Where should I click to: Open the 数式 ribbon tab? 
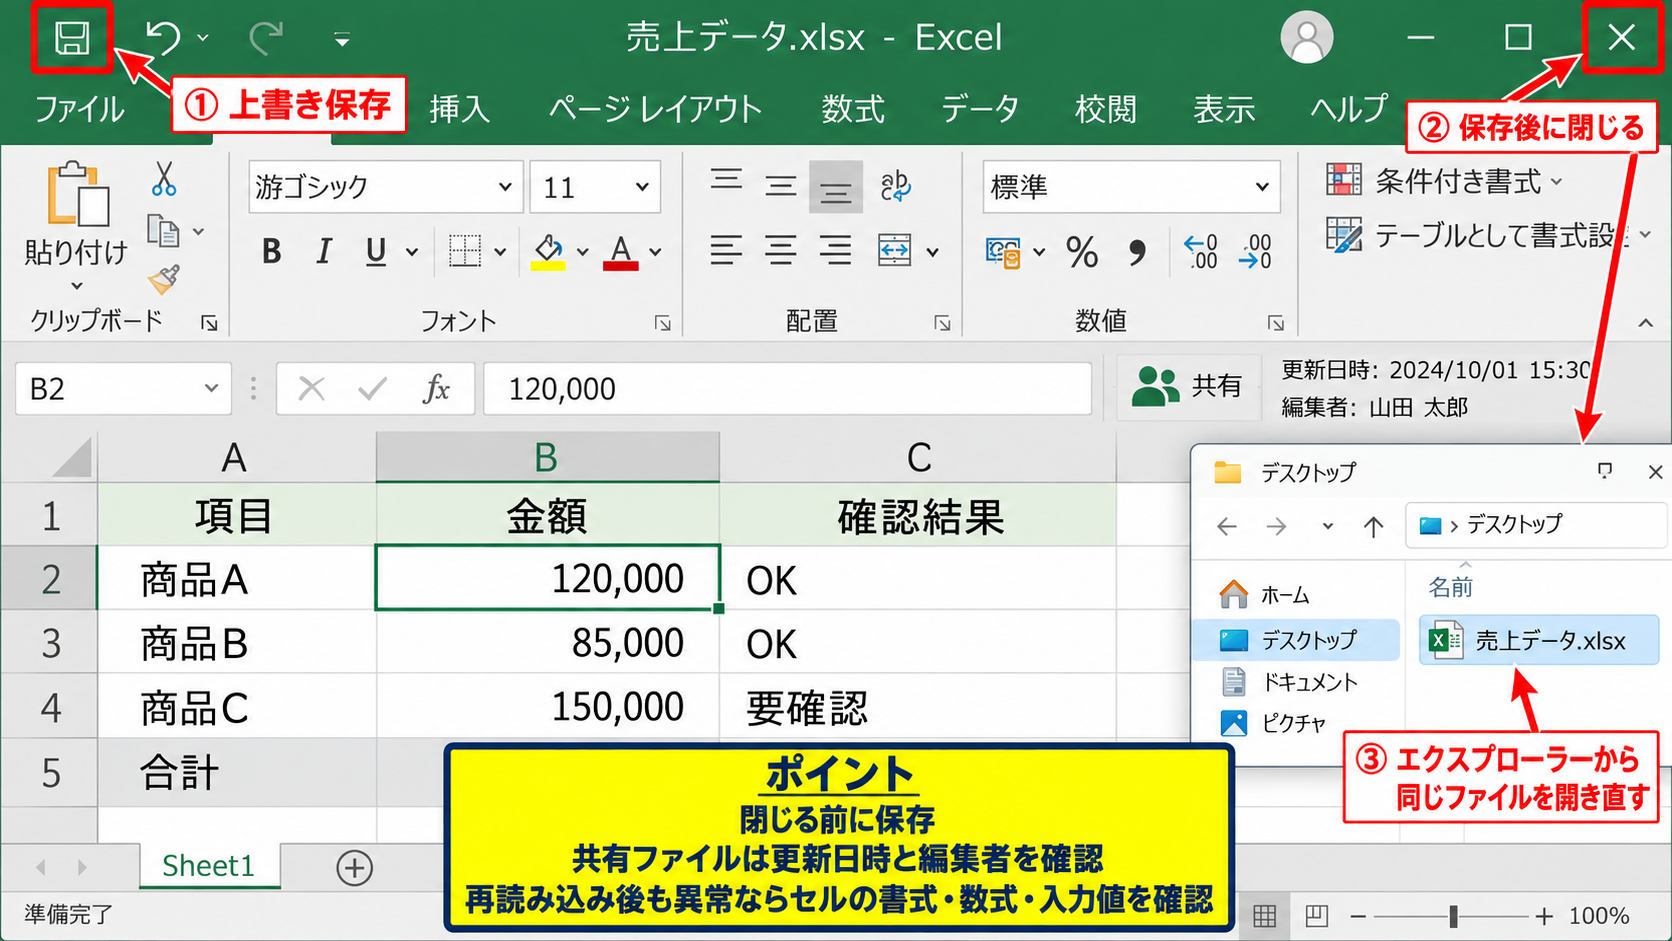coord(853,108)
